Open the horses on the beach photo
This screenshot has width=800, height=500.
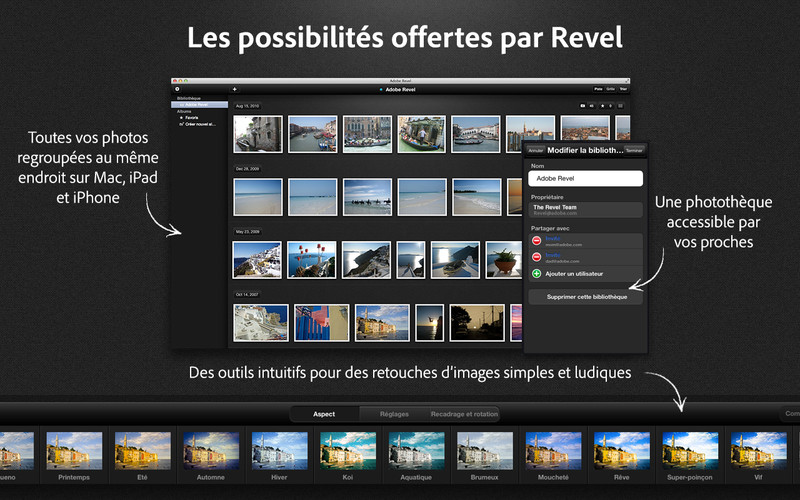tap(367, 197)
